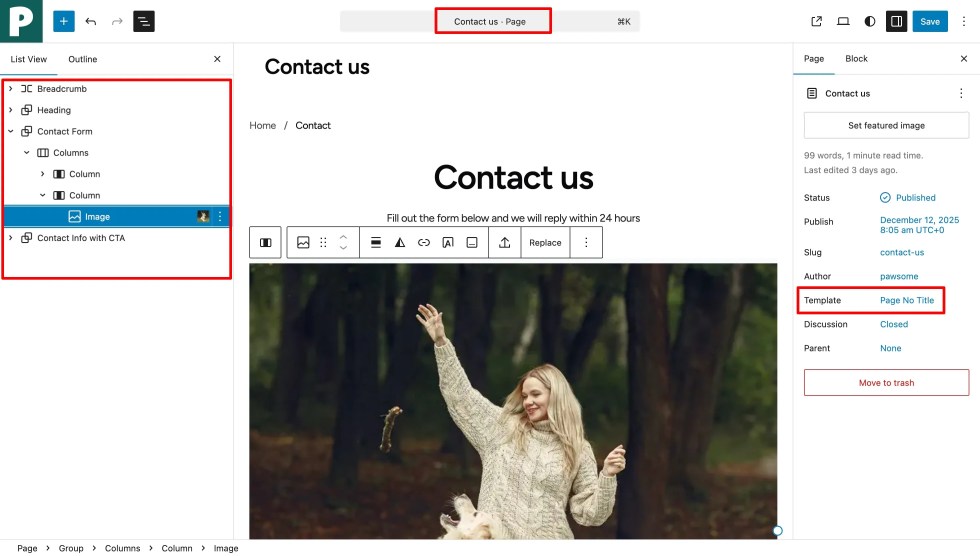The width and height of the screenshot is (980, 556).
Task: Select Contact Info with CTA row
Action: [x=117, y=237]
